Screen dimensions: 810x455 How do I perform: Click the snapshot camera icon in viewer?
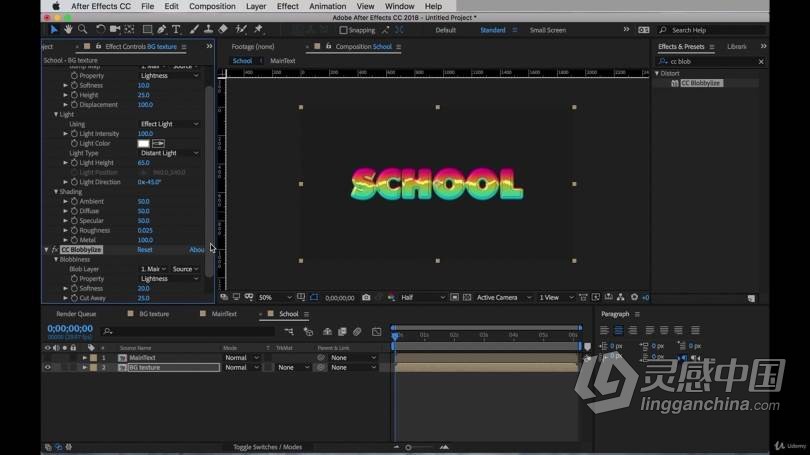coord(366,297)
